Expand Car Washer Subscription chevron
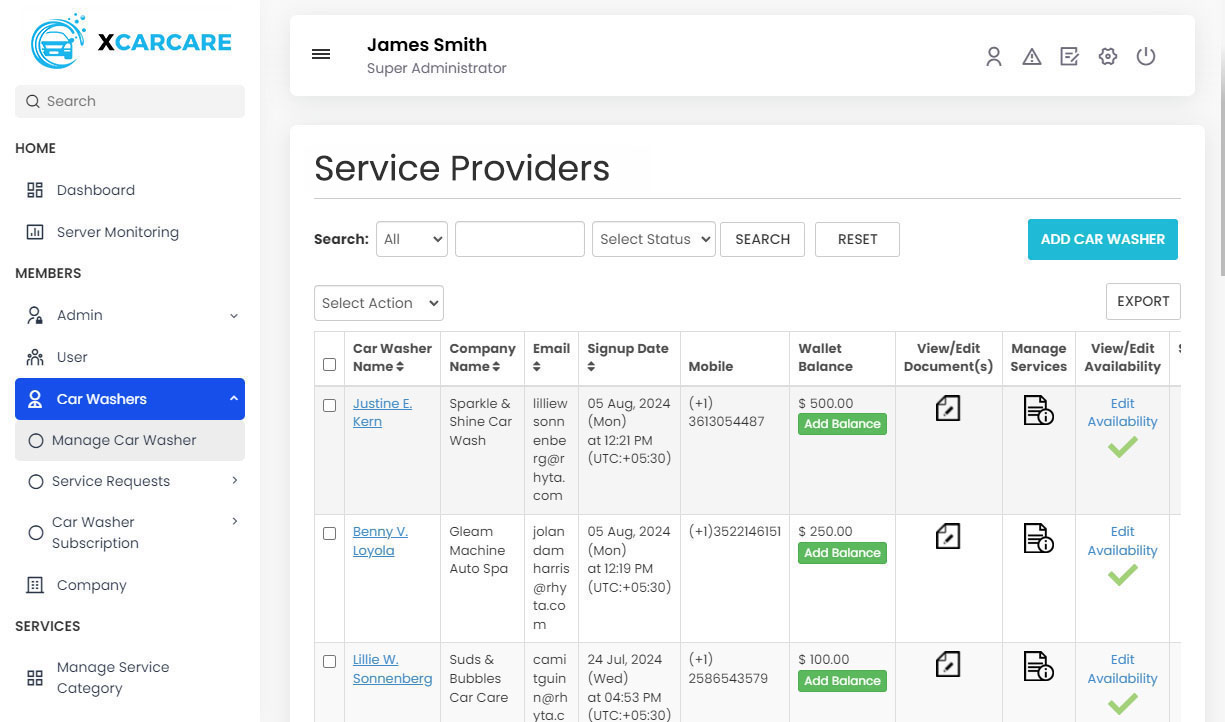Screen dimensions: 1225x722 (235, 521)
